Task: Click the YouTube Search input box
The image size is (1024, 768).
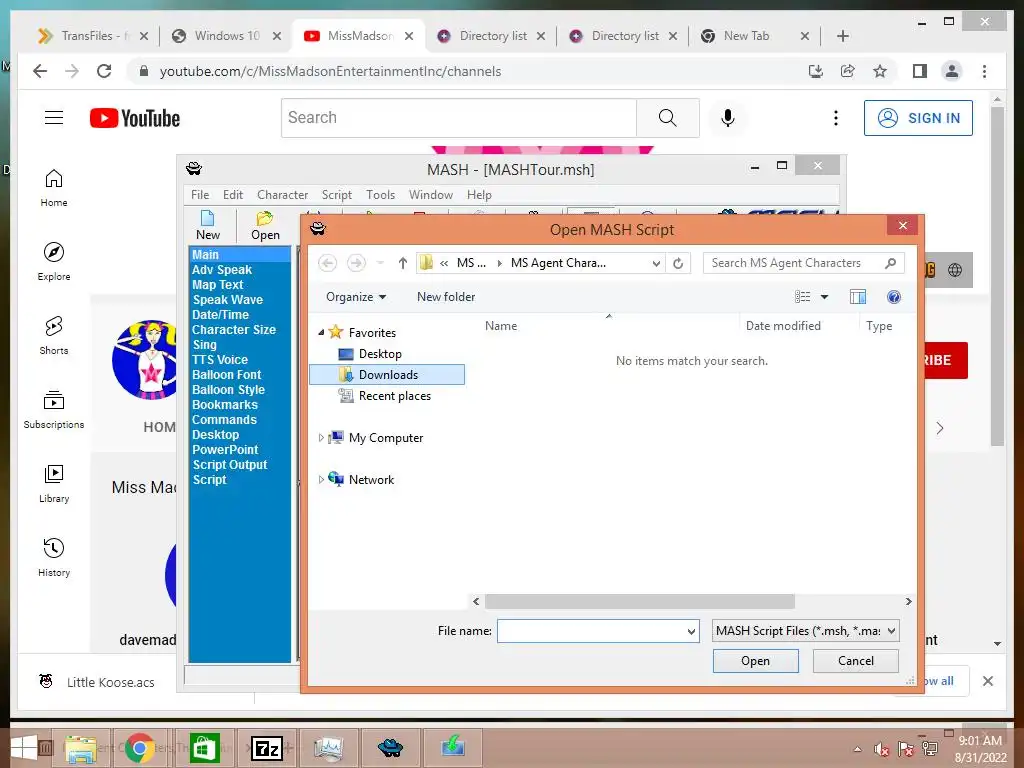Action: click(x=459, y=118)
